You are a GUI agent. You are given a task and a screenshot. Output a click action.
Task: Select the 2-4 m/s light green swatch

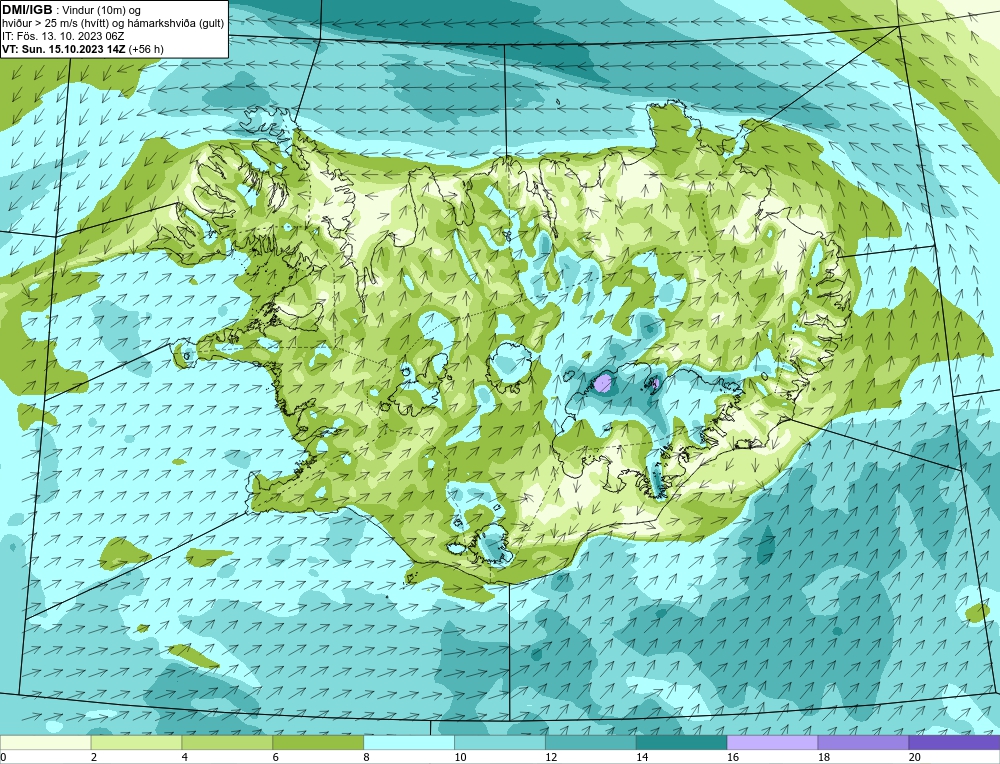click(x=136, y=743)
